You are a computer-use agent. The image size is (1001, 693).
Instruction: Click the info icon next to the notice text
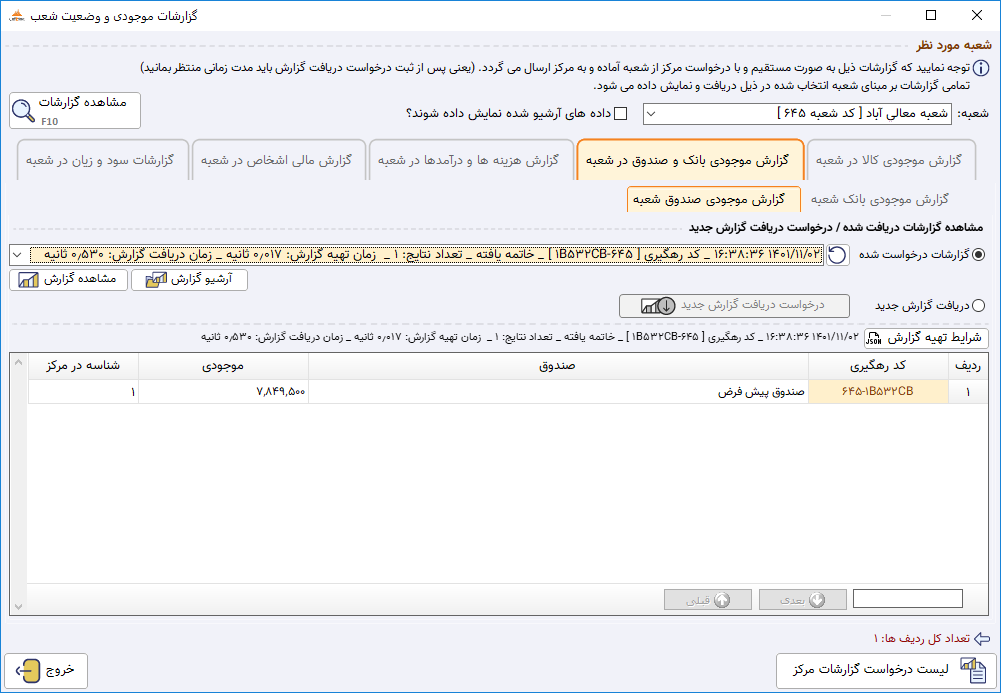pyautogui.click(x=981, y=68)
